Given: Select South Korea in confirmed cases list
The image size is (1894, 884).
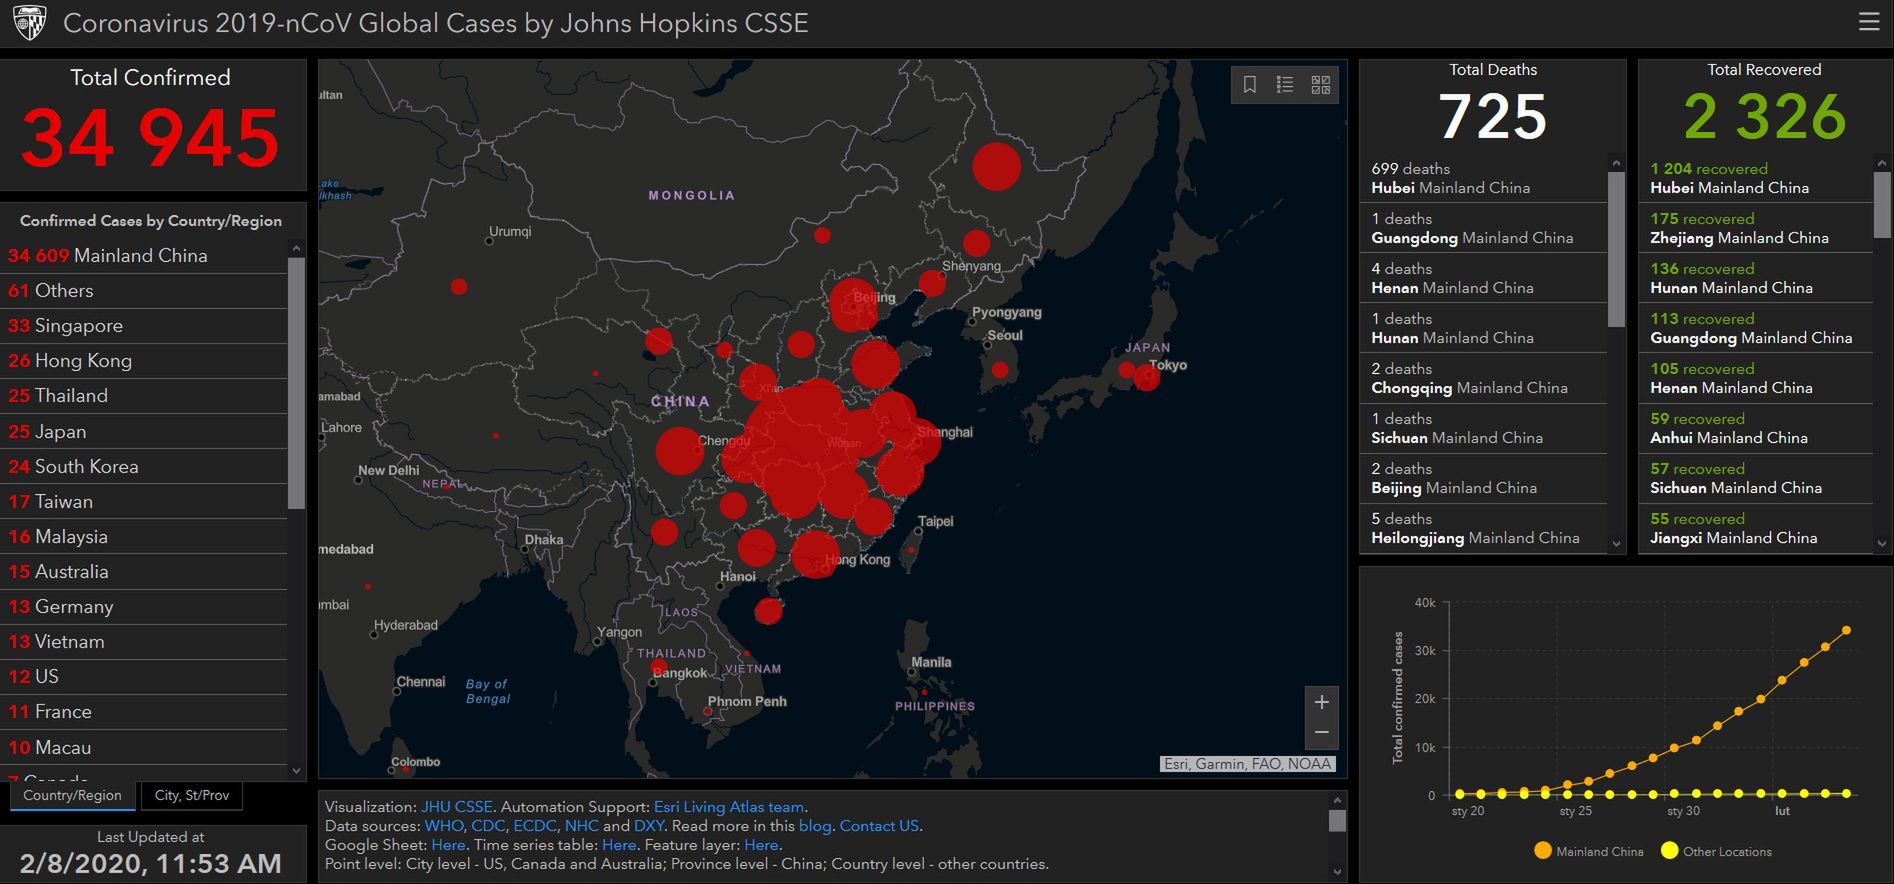Looking at the screenshot, I should point(144,467).
